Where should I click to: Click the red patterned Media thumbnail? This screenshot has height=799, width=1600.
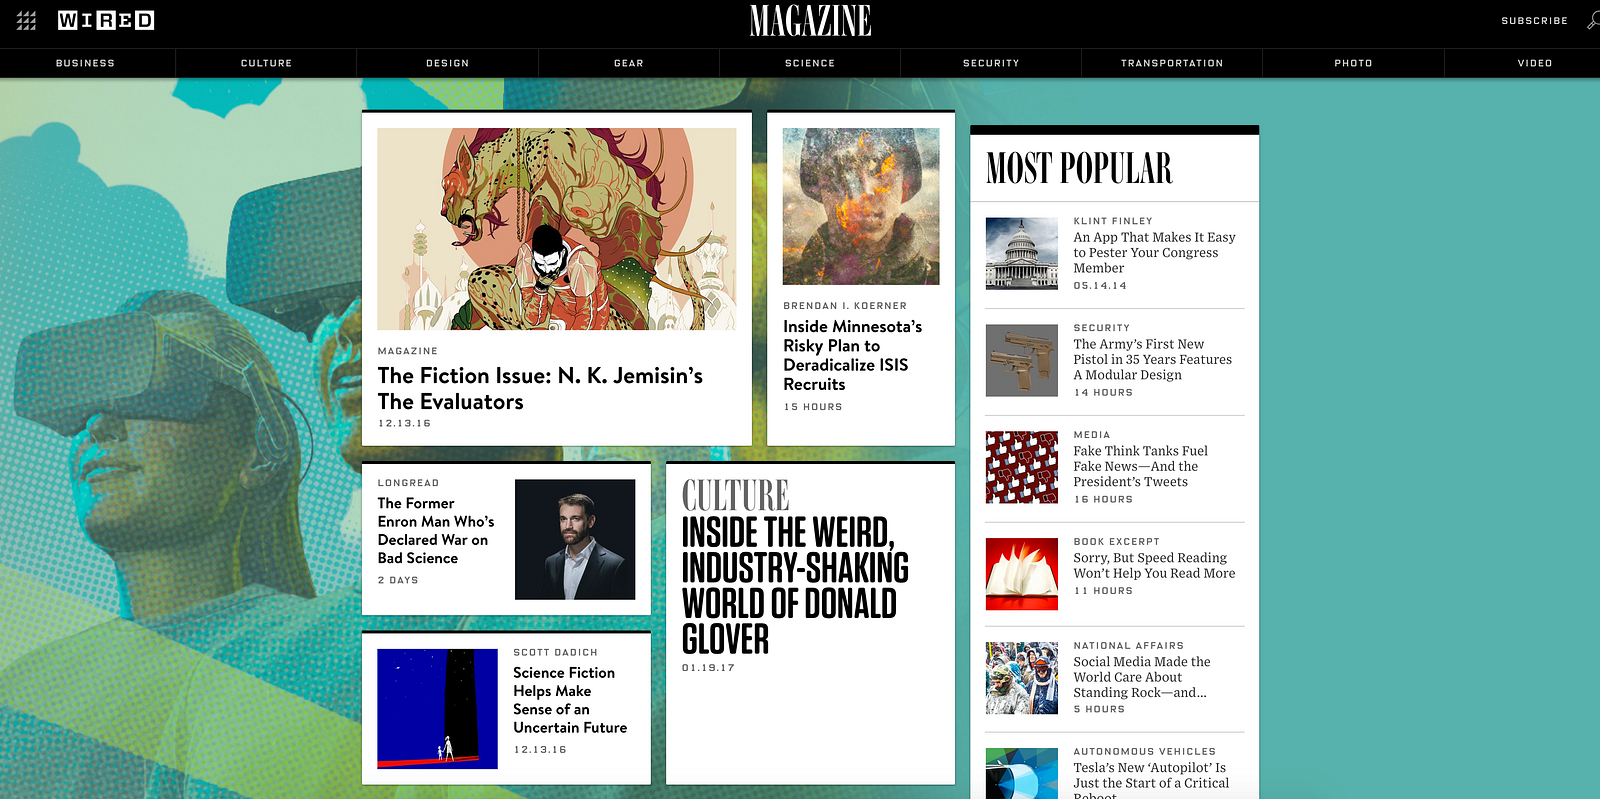coord(1022,467)
